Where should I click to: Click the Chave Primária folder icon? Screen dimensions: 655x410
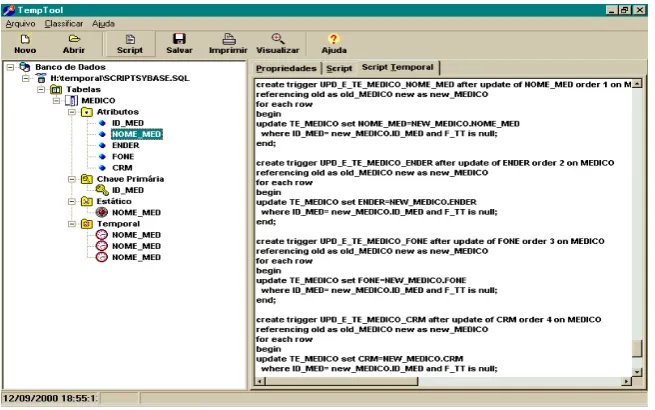click(x=86, y=179)
